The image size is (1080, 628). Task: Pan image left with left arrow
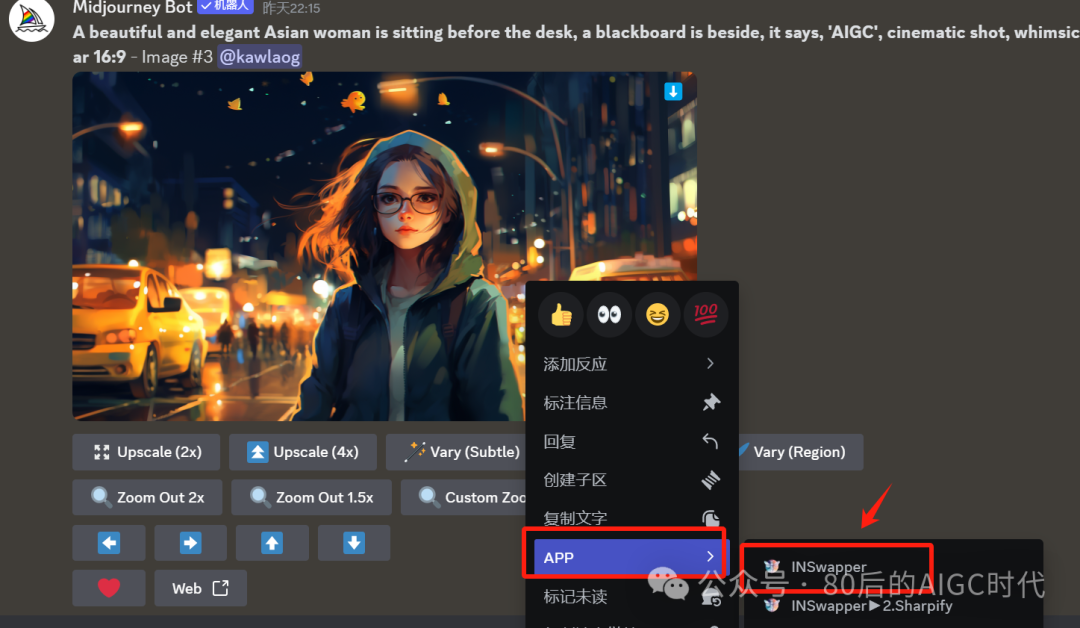tap(109, 543)
